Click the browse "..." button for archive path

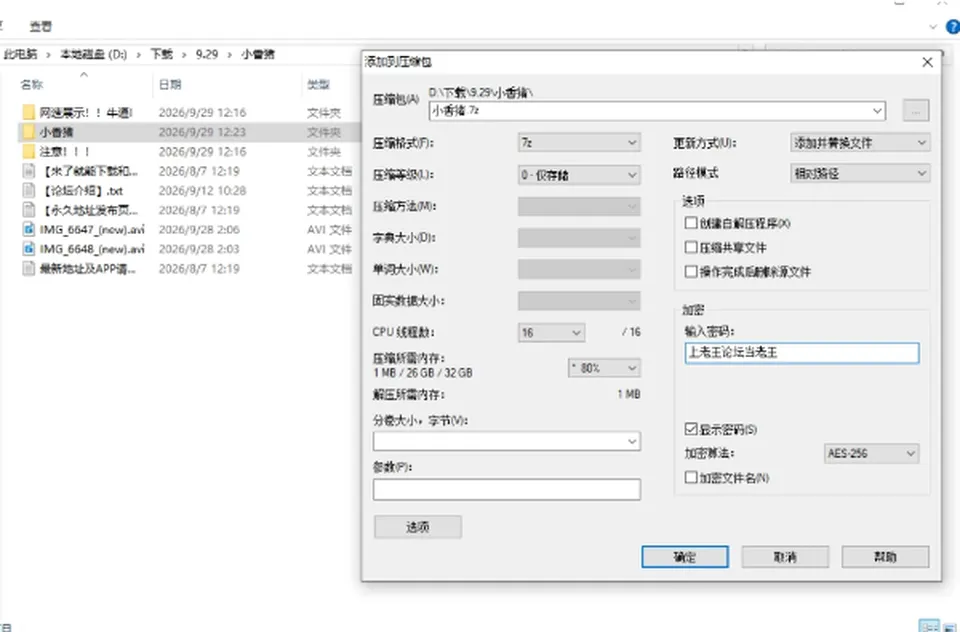point(916,111)
